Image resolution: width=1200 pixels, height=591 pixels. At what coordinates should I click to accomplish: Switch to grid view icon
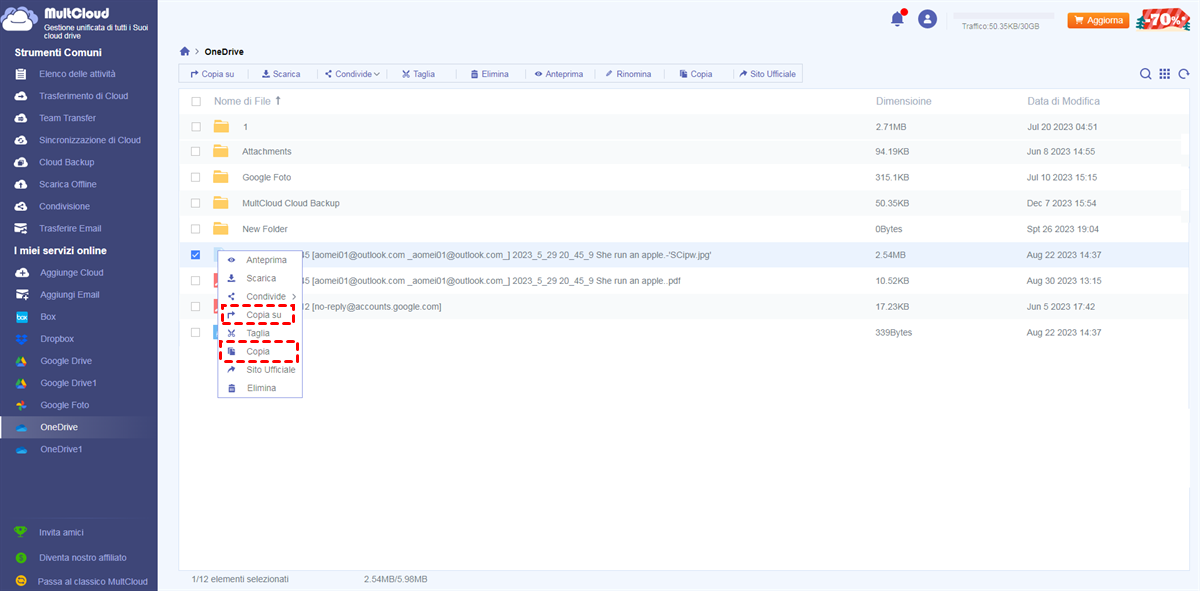(1165, 74)
